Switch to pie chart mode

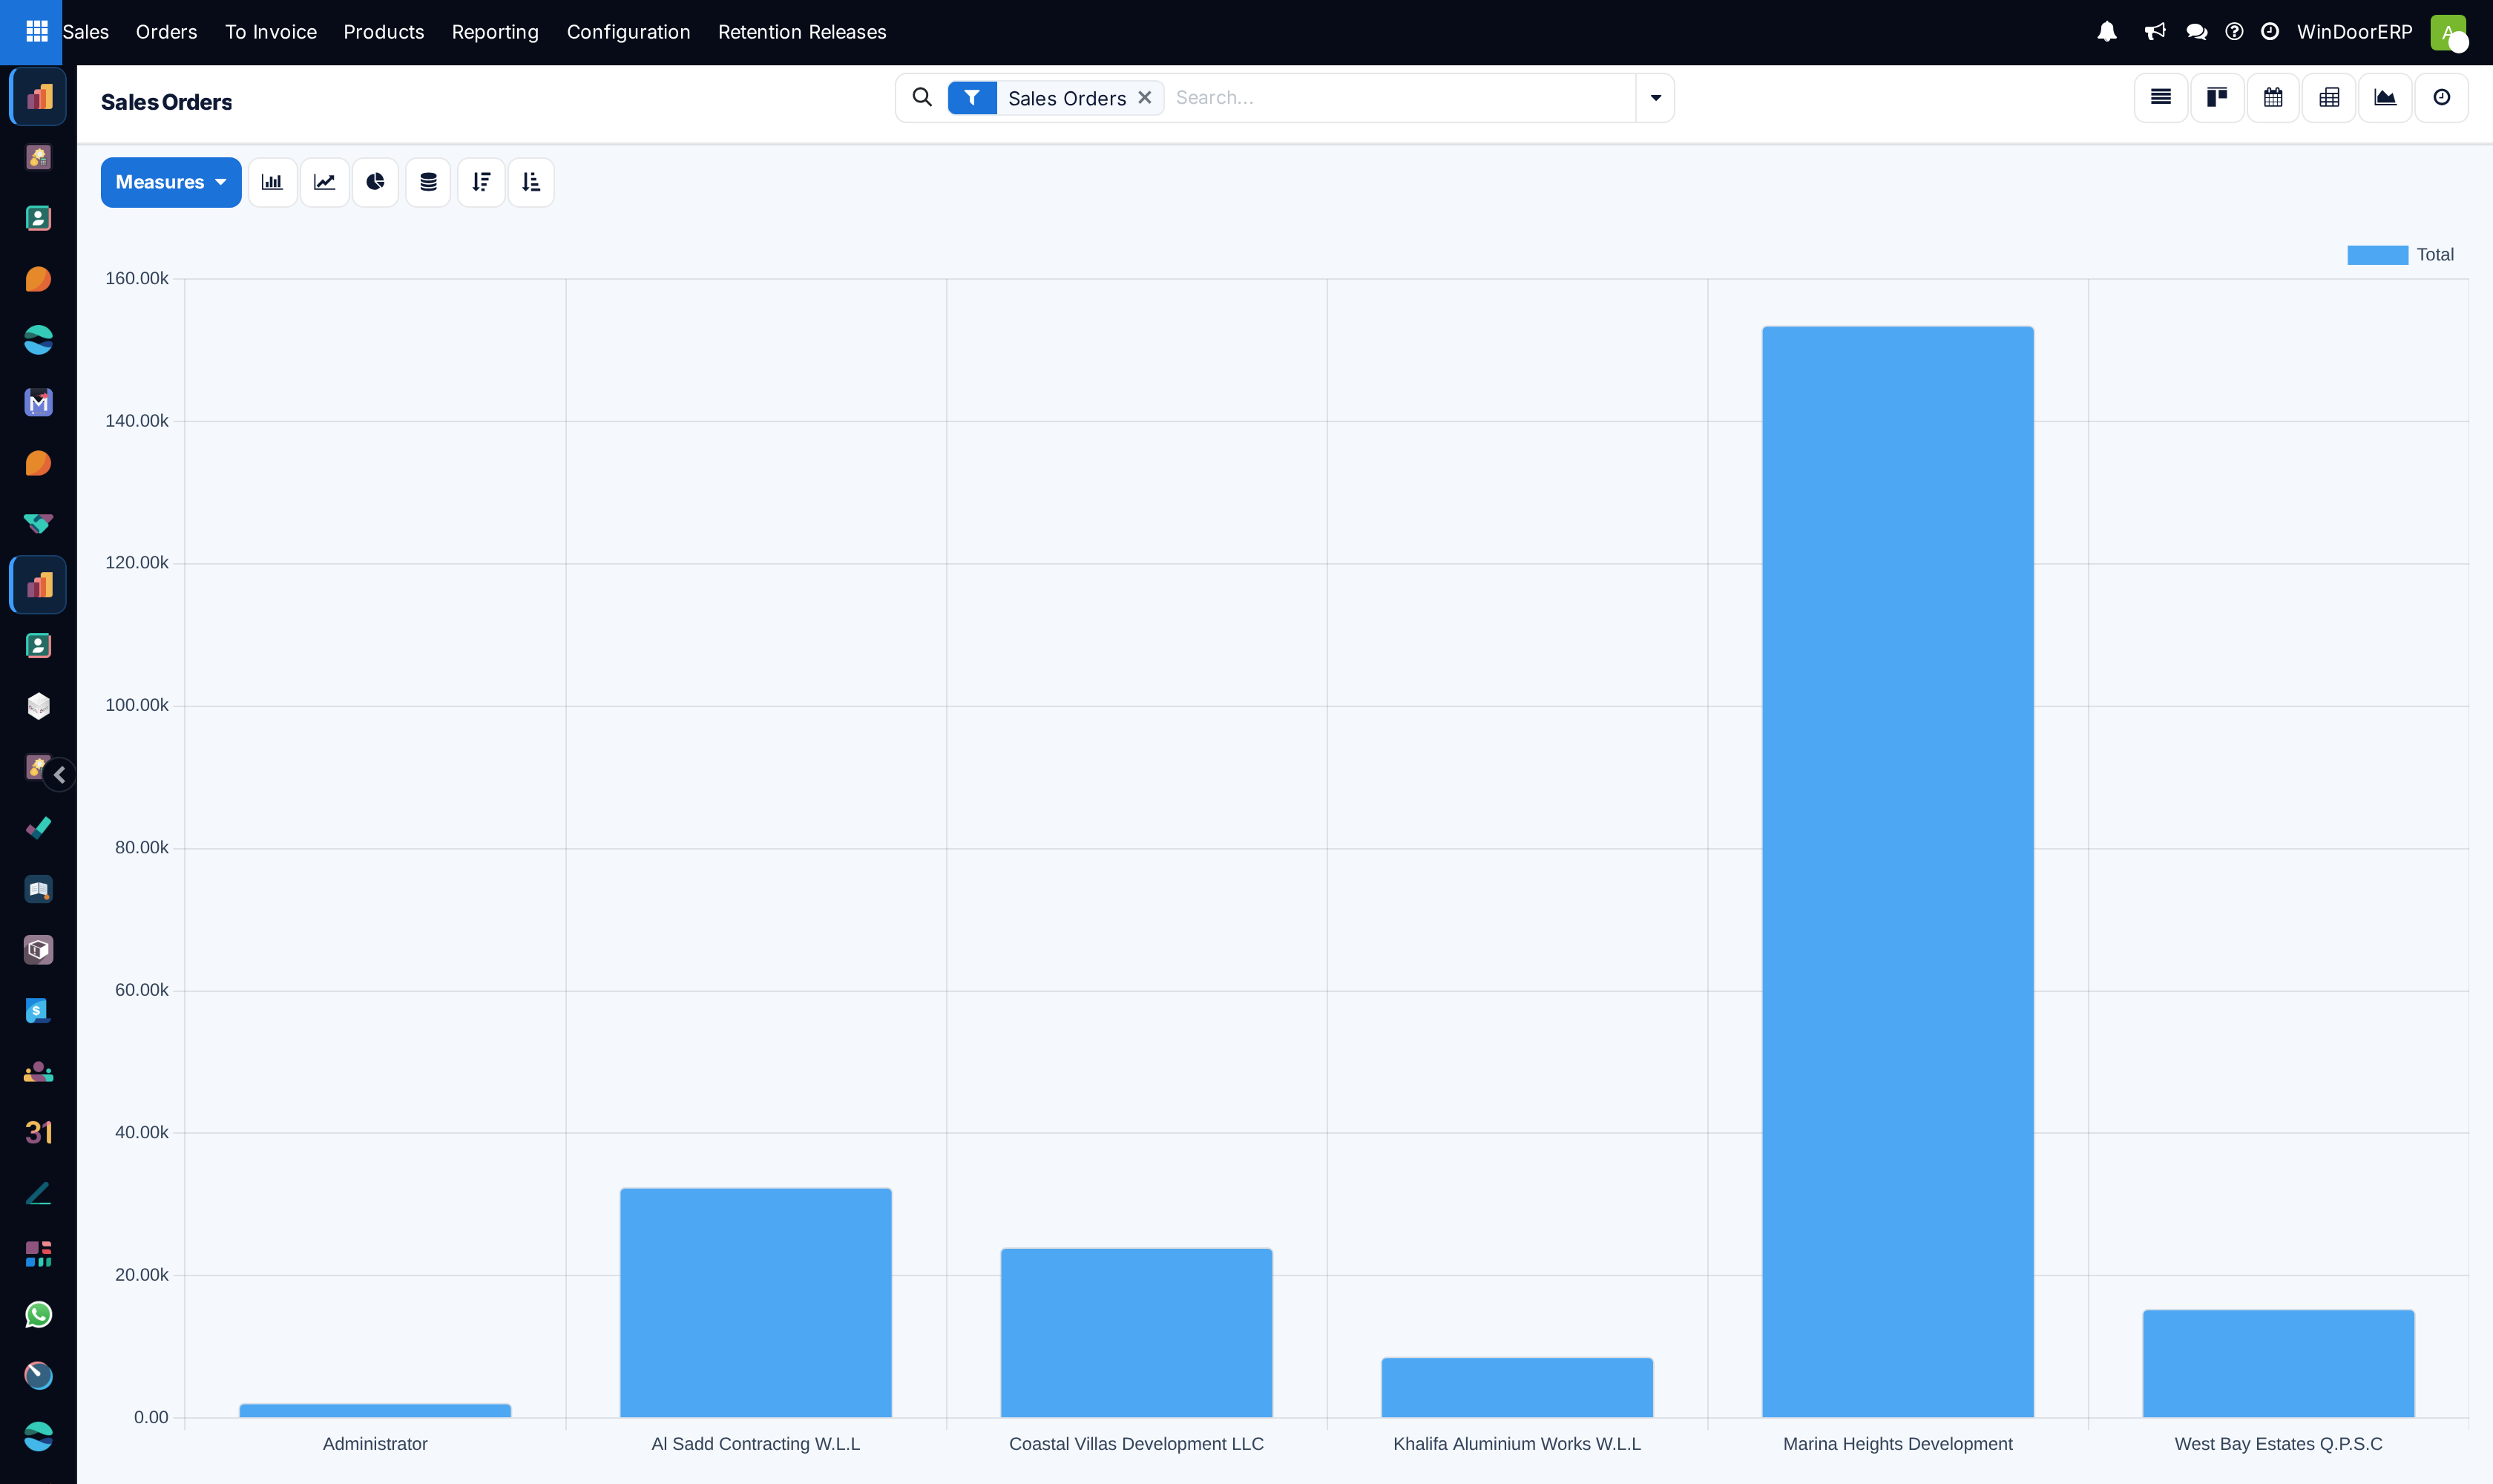tap(376, 182)
